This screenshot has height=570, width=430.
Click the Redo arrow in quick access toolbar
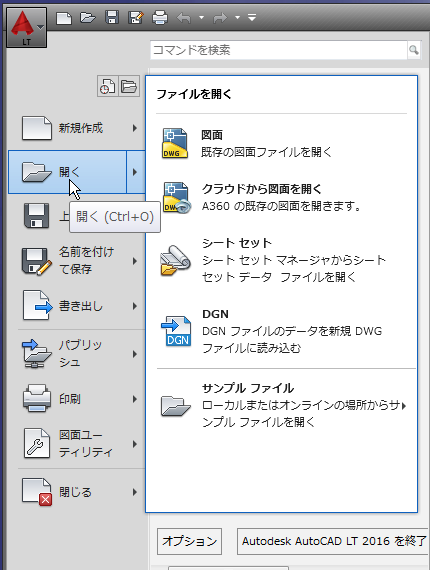click(x=220, y=17)
